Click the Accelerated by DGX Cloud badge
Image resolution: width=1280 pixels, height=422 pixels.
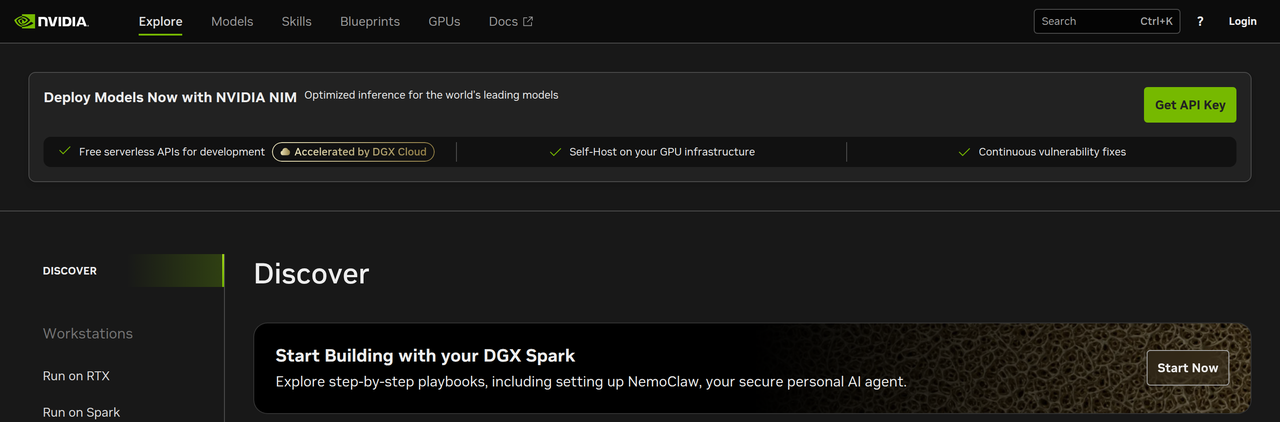click(x=353, y=152)
